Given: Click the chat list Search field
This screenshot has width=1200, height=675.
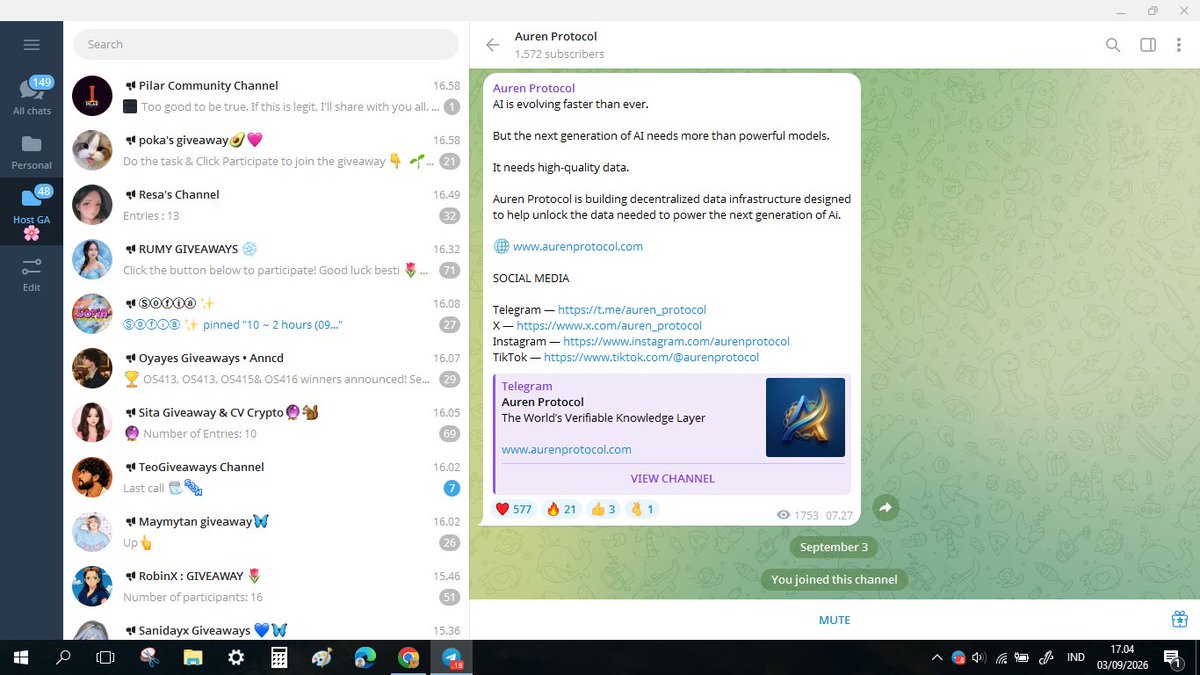Looking at the screenshot, I should [x=266, y=44].
